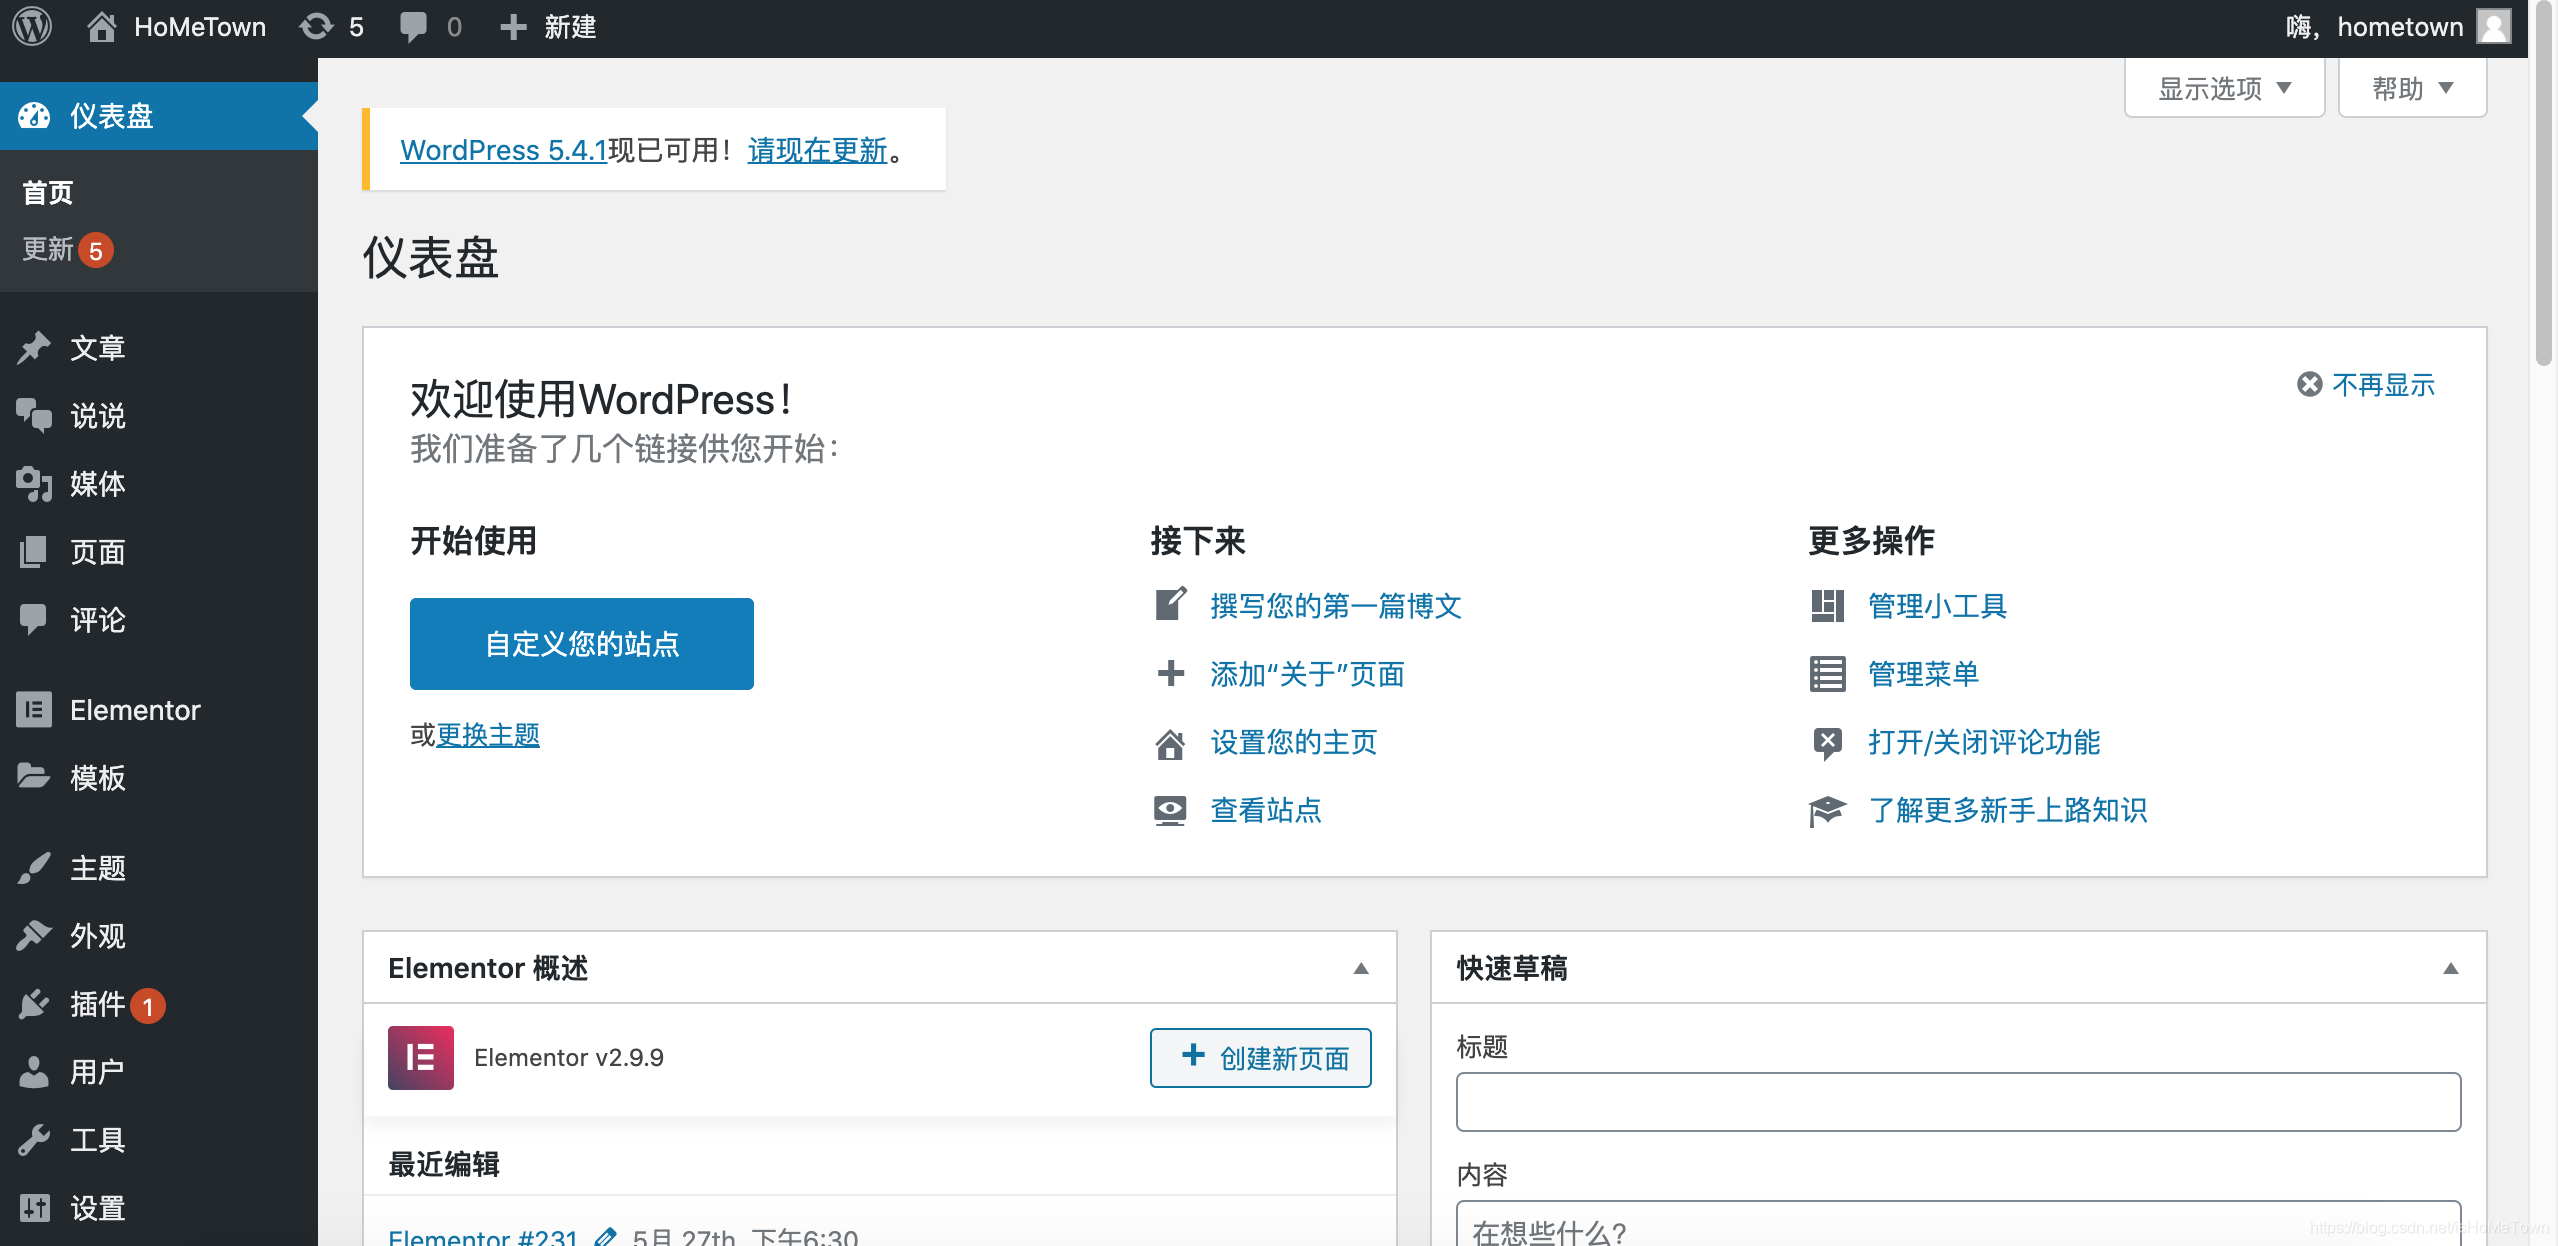
Task: Open 插件 plugins menu in sidebar
Action: coord(97,1004)
